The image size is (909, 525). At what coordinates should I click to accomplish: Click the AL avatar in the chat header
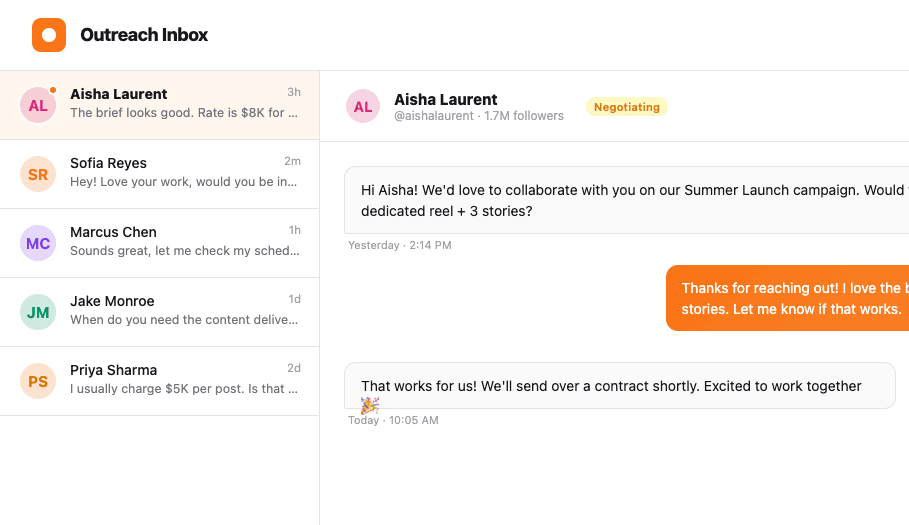363,106
